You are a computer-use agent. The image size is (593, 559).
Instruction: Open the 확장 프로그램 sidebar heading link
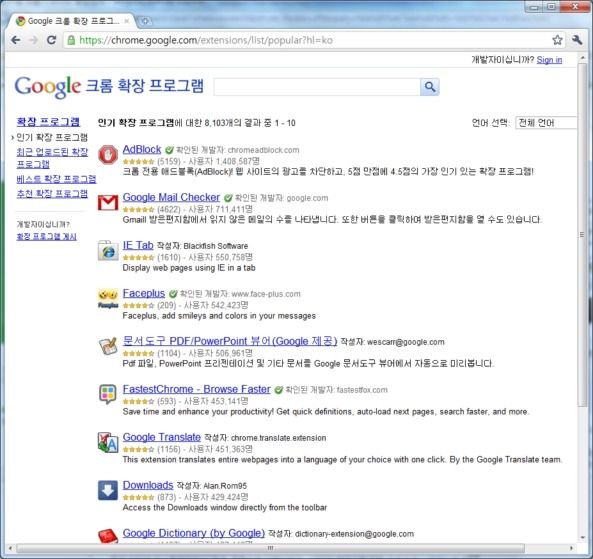(x=48, y=121)
